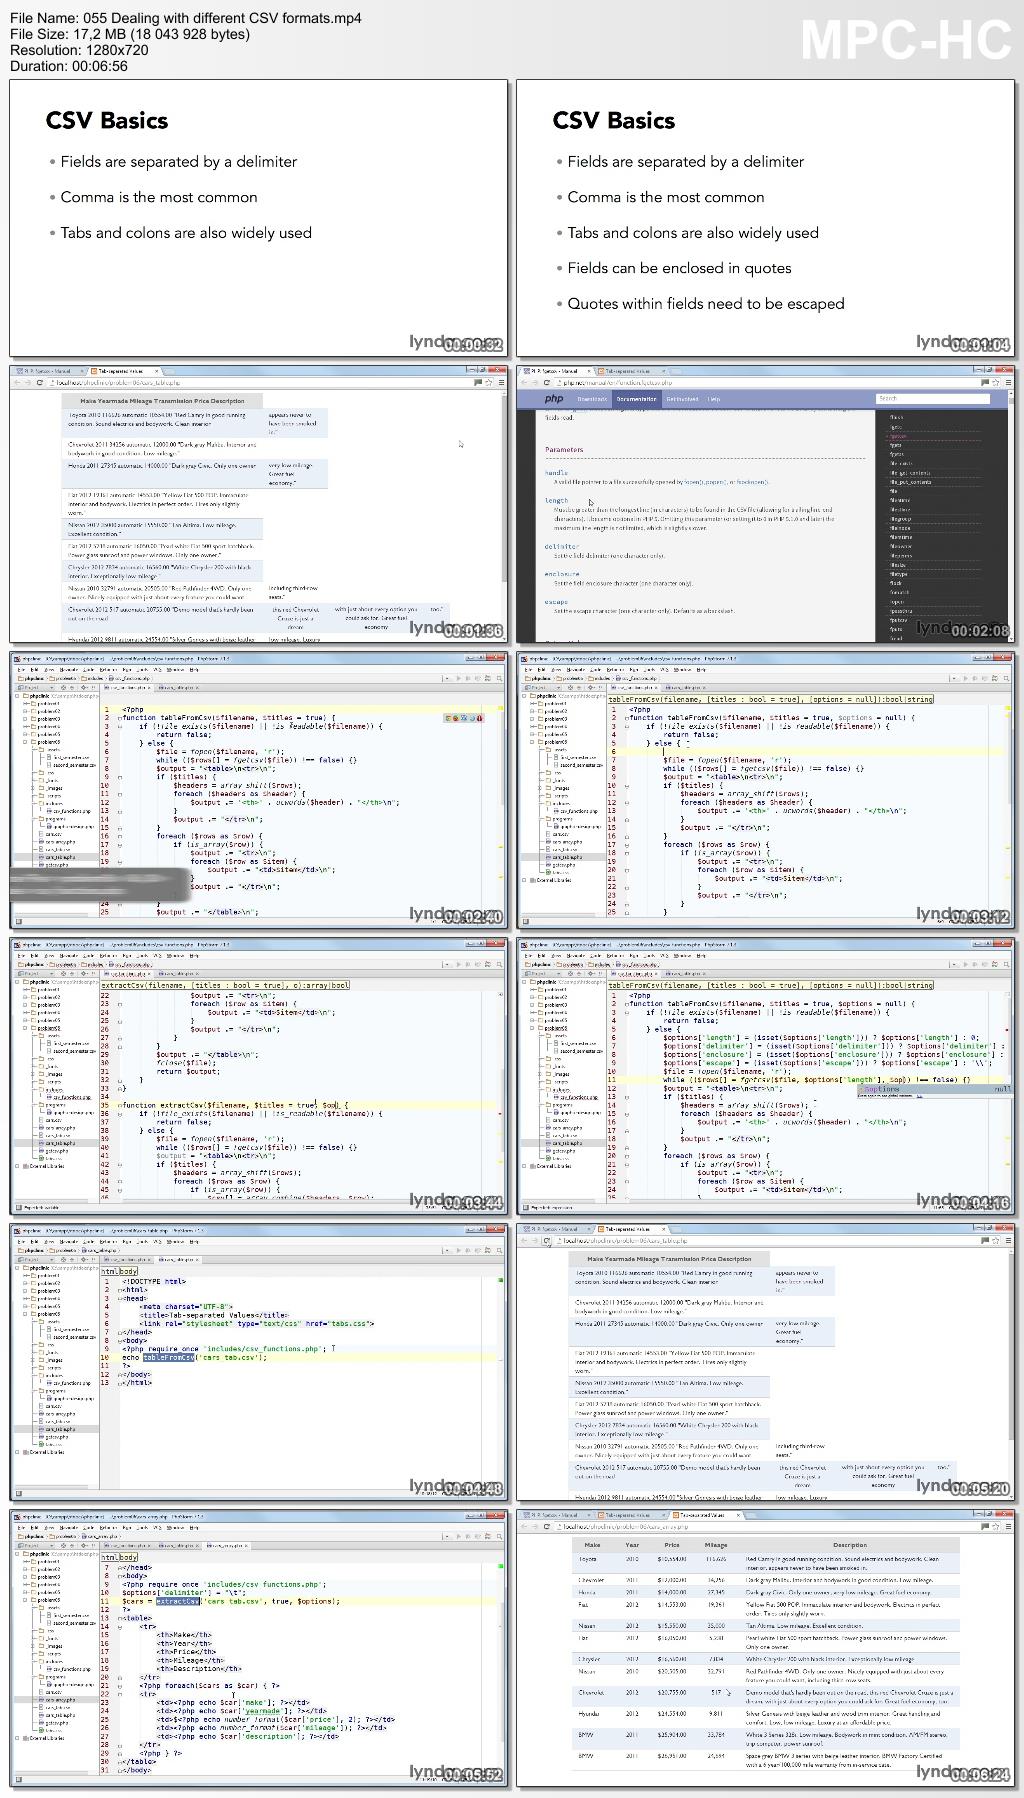Open the Help menu on php.net

714,399
